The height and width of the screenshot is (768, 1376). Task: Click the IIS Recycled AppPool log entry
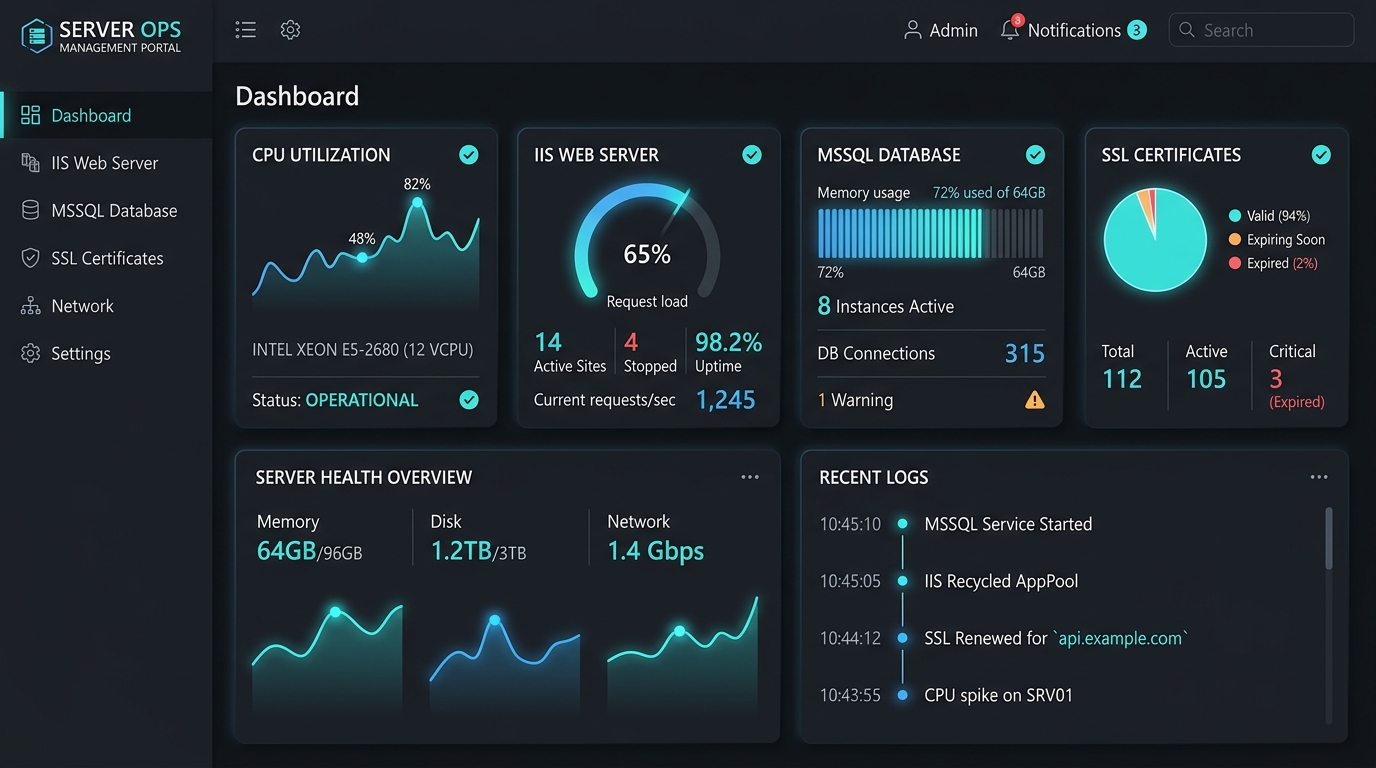pyautogui.click(x=1001, y=581)
